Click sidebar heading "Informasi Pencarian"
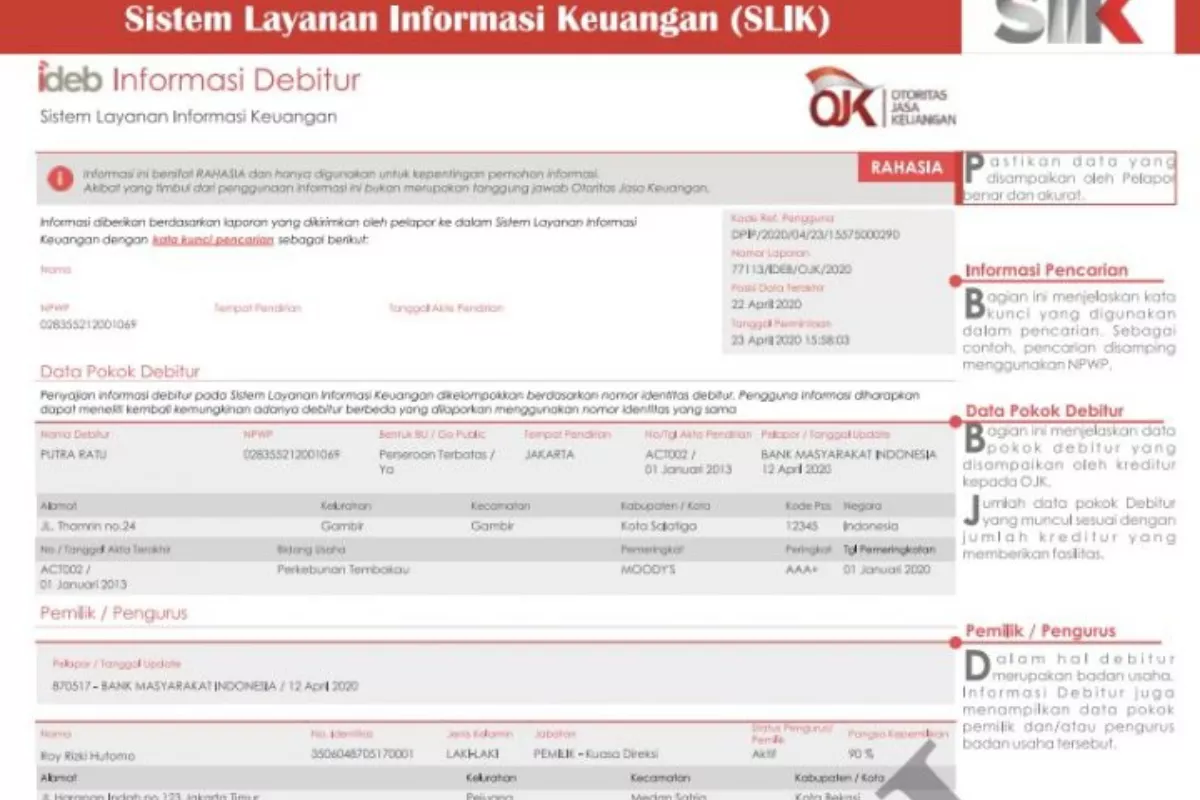The width and height of the screenshot is (1200, 800). point(1046,270)
